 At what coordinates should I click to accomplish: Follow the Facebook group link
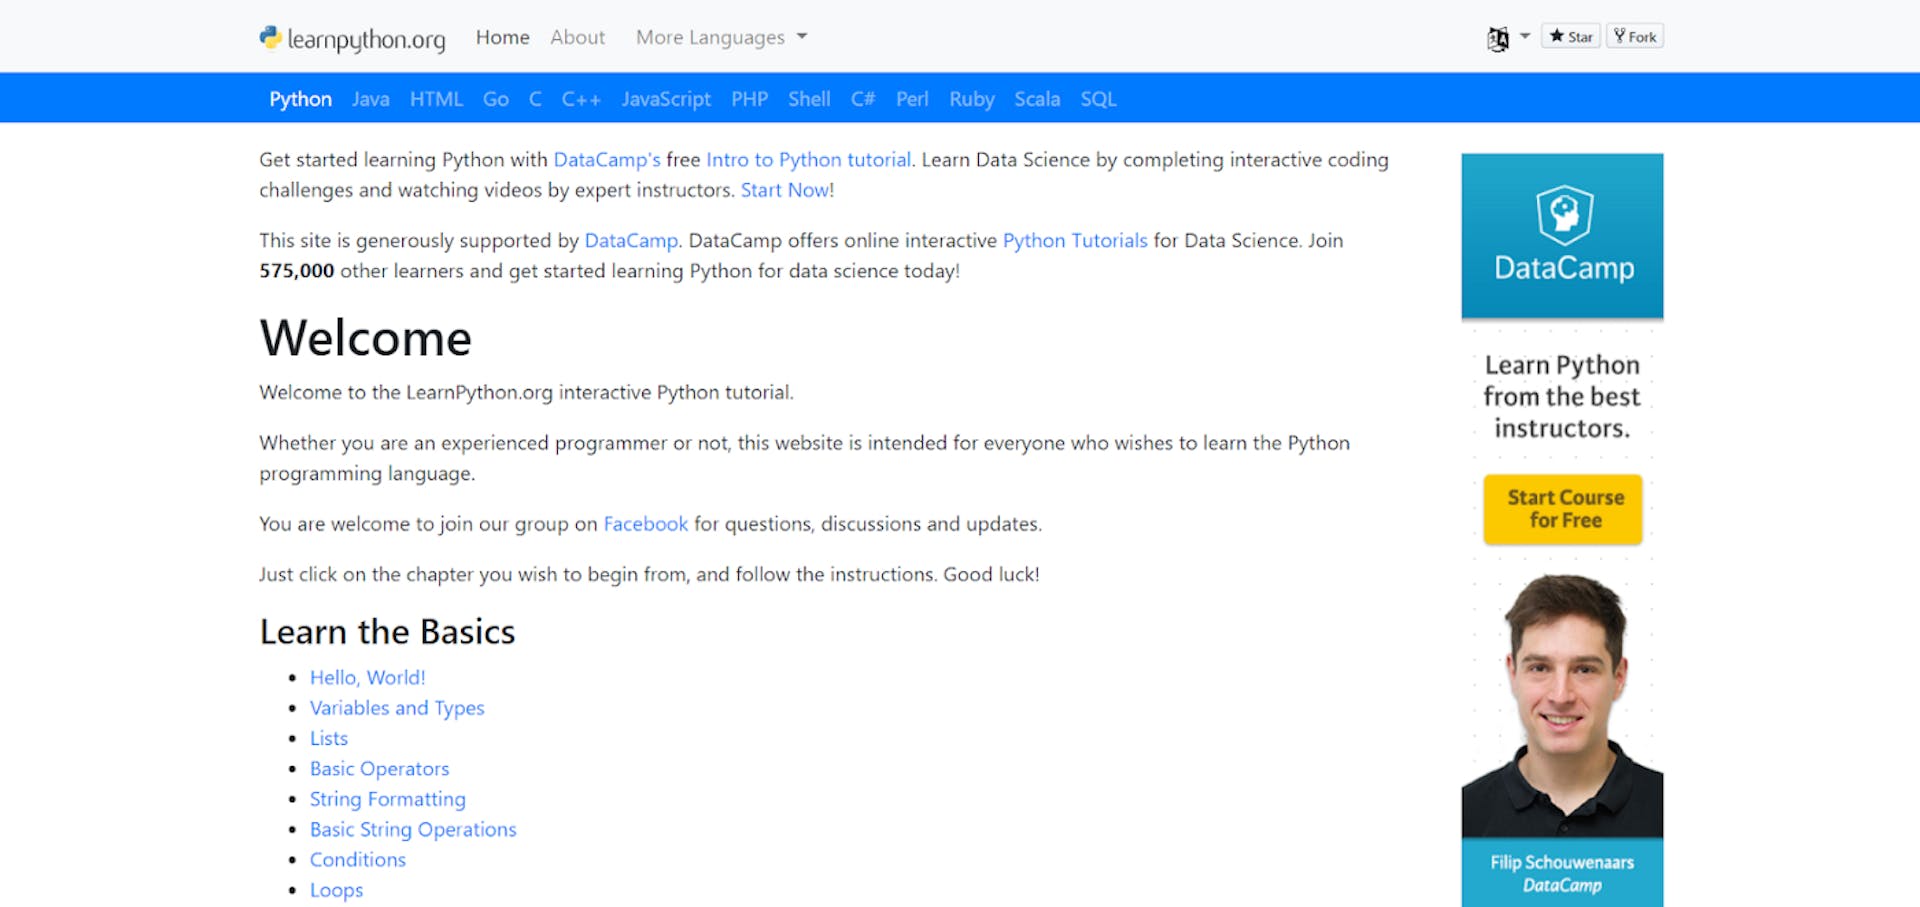(645, 524)
